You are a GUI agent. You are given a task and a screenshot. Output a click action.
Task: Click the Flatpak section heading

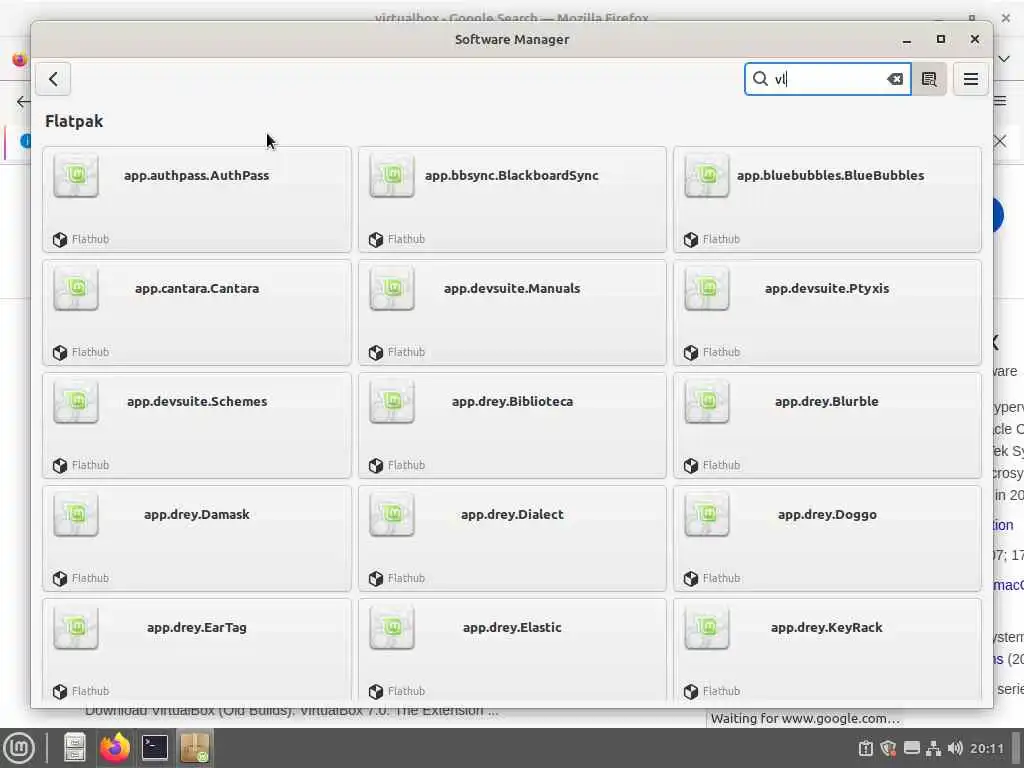[x=74, y=121]
